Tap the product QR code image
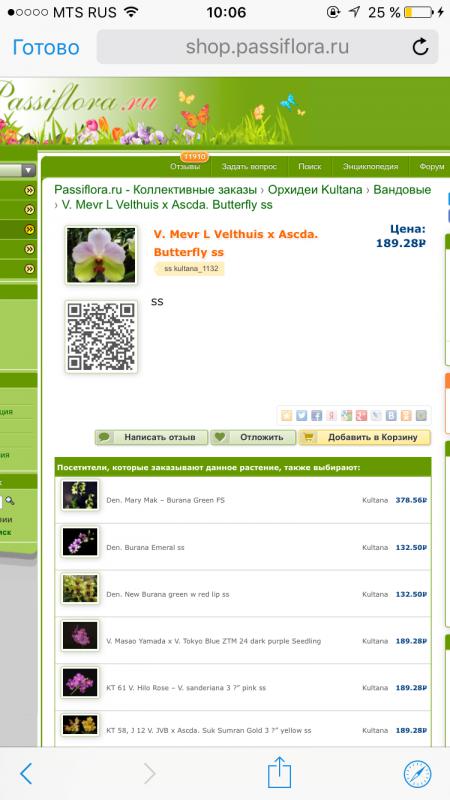Screen dimensions: 450x800 [101, 336]
